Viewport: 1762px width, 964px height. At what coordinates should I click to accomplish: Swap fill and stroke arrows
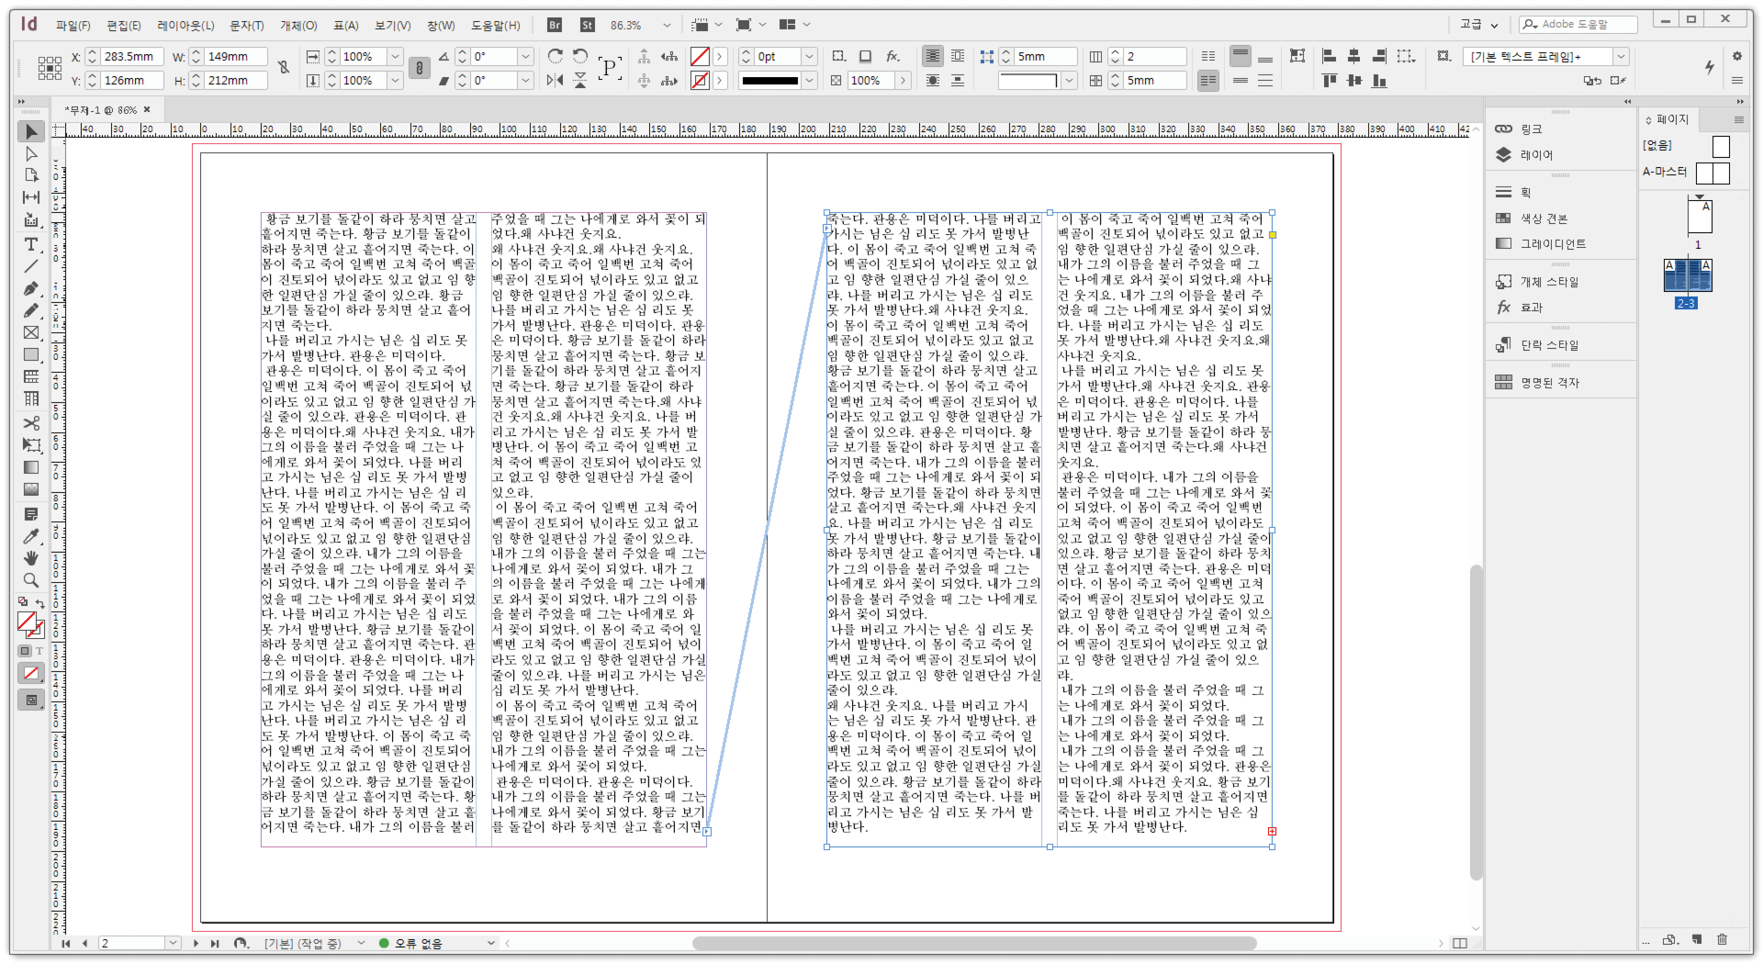click(40, 603)
